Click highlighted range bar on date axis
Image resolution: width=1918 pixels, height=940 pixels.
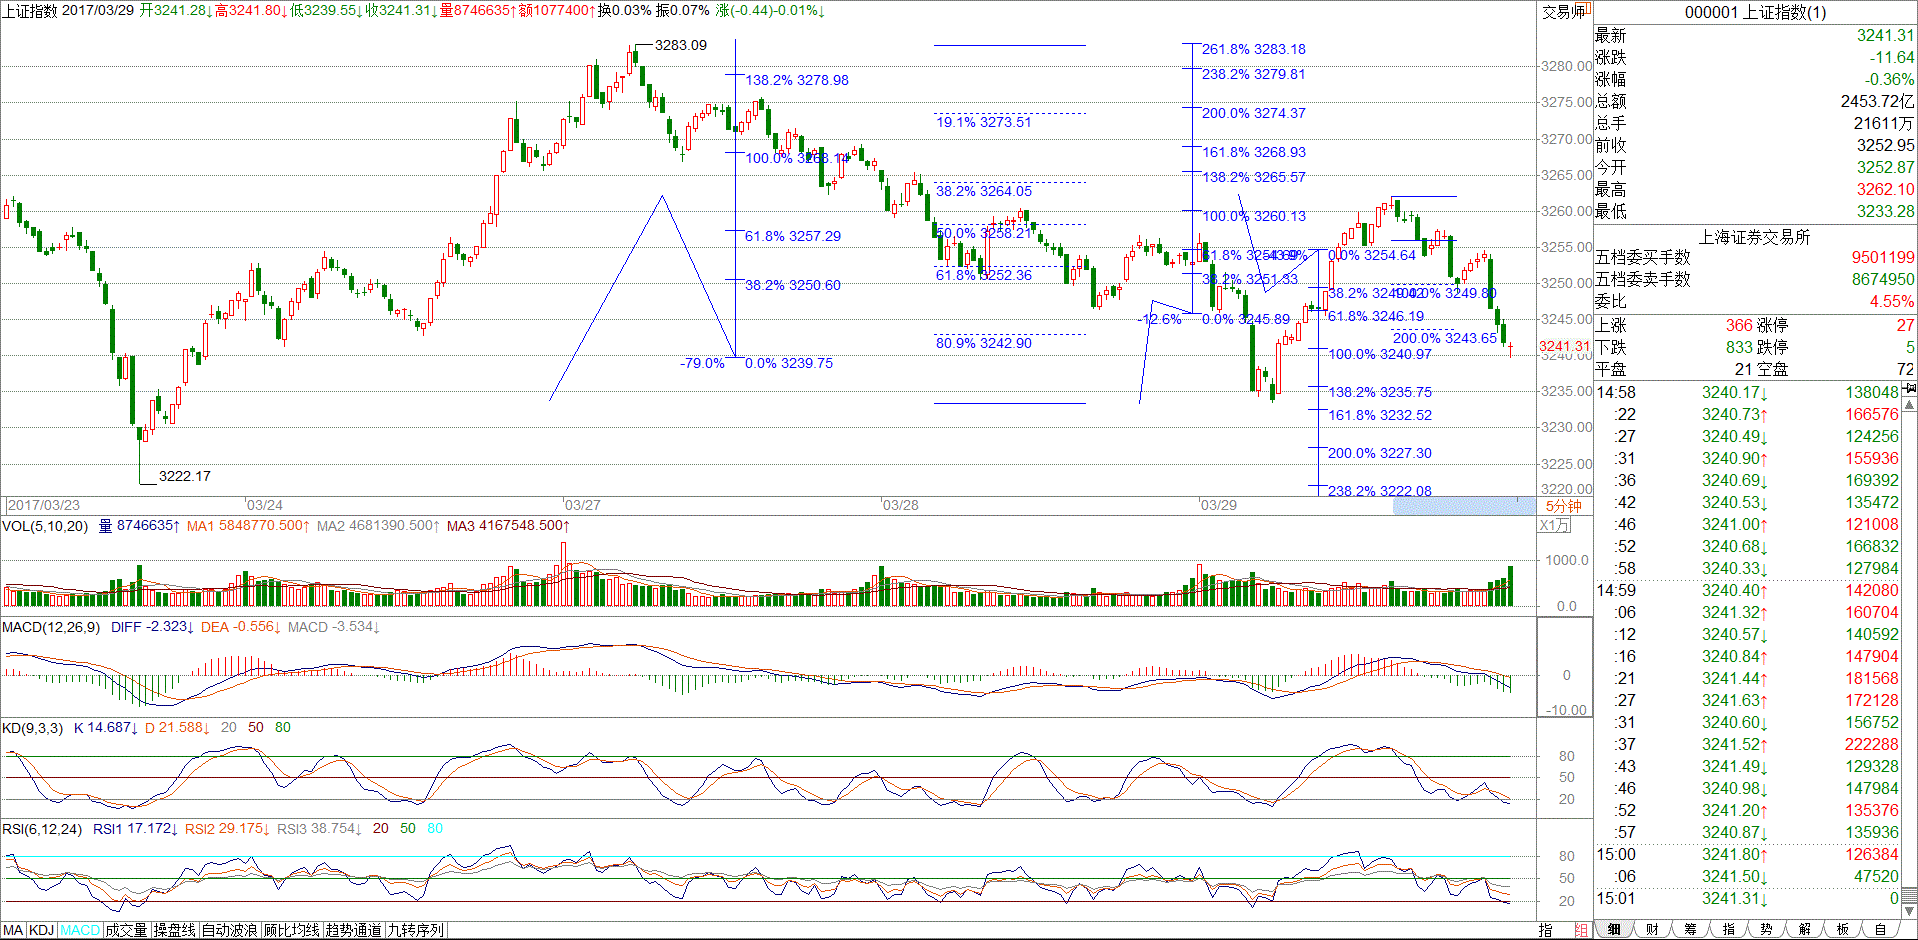coord(1464,506)
